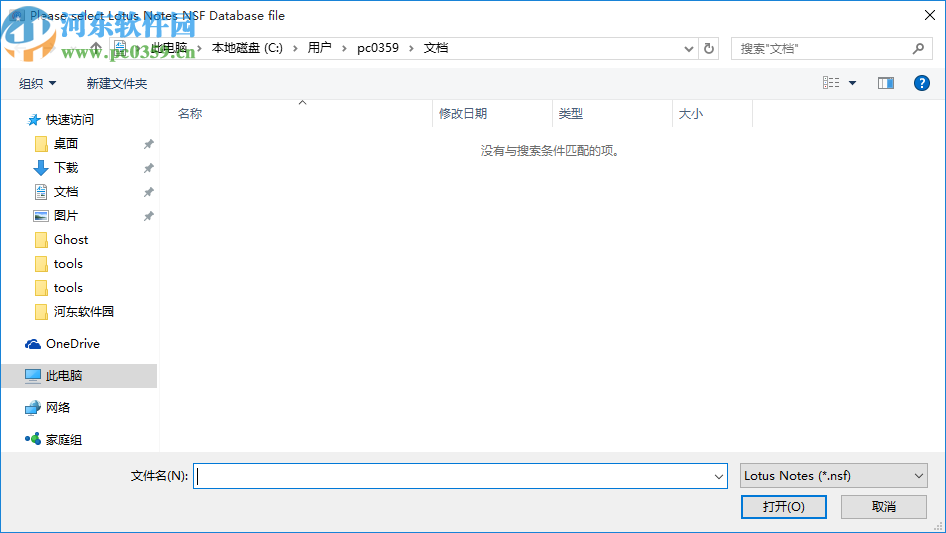Image resolution: width=946 pixels, height=533 pixels.
Task: Click the refresh icon beside address bar
Action: coord(709,48)
